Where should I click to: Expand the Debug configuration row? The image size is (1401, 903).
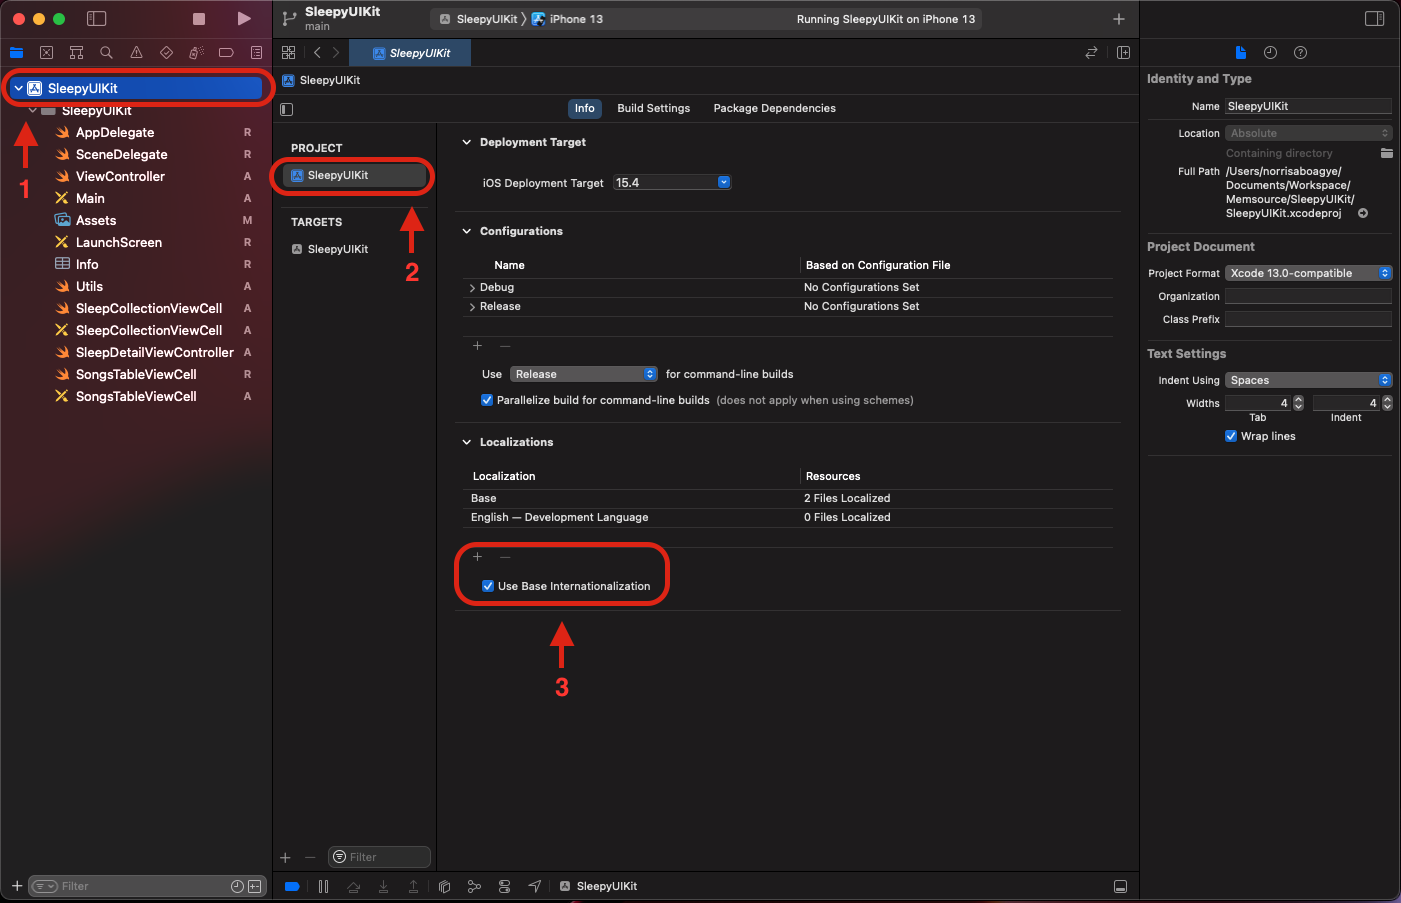(471, 287)
